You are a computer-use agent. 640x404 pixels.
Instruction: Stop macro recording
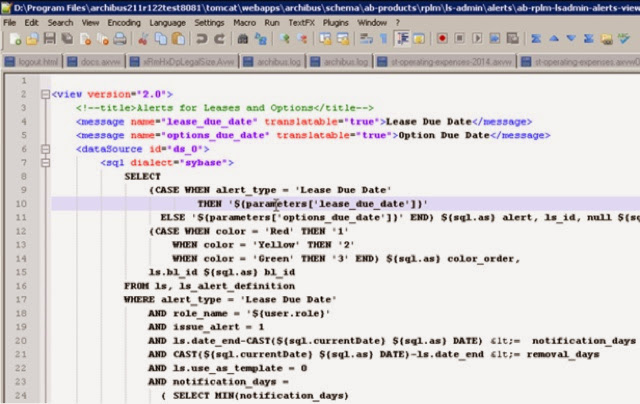459,39
